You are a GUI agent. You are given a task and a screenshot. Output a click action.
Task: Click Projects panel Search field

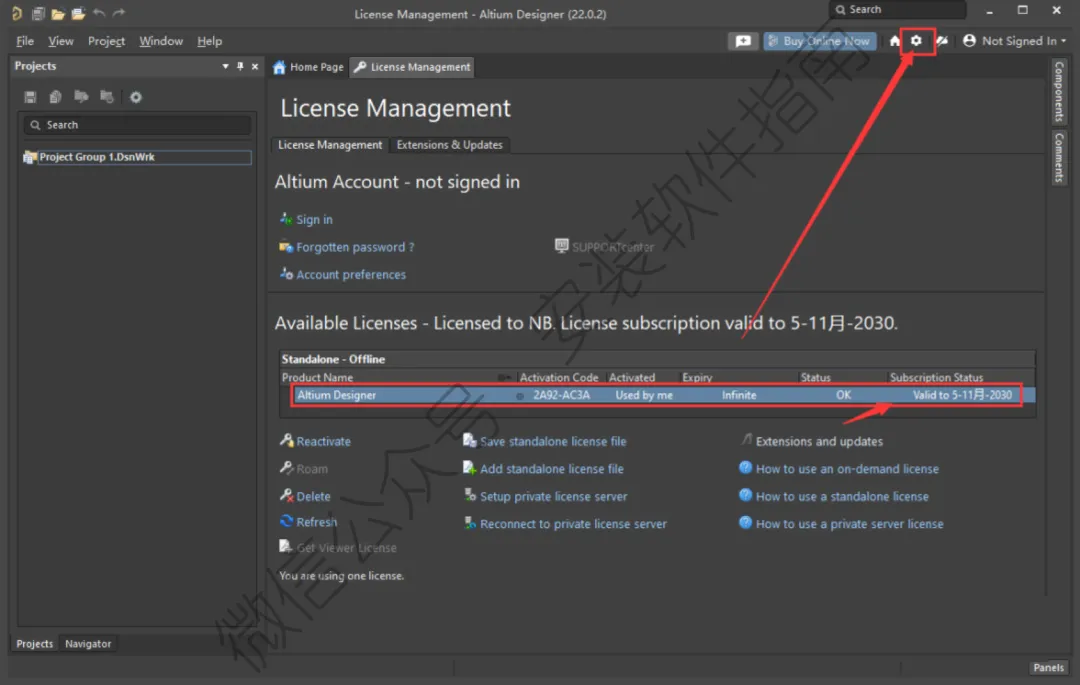click(x=137, y=125)
